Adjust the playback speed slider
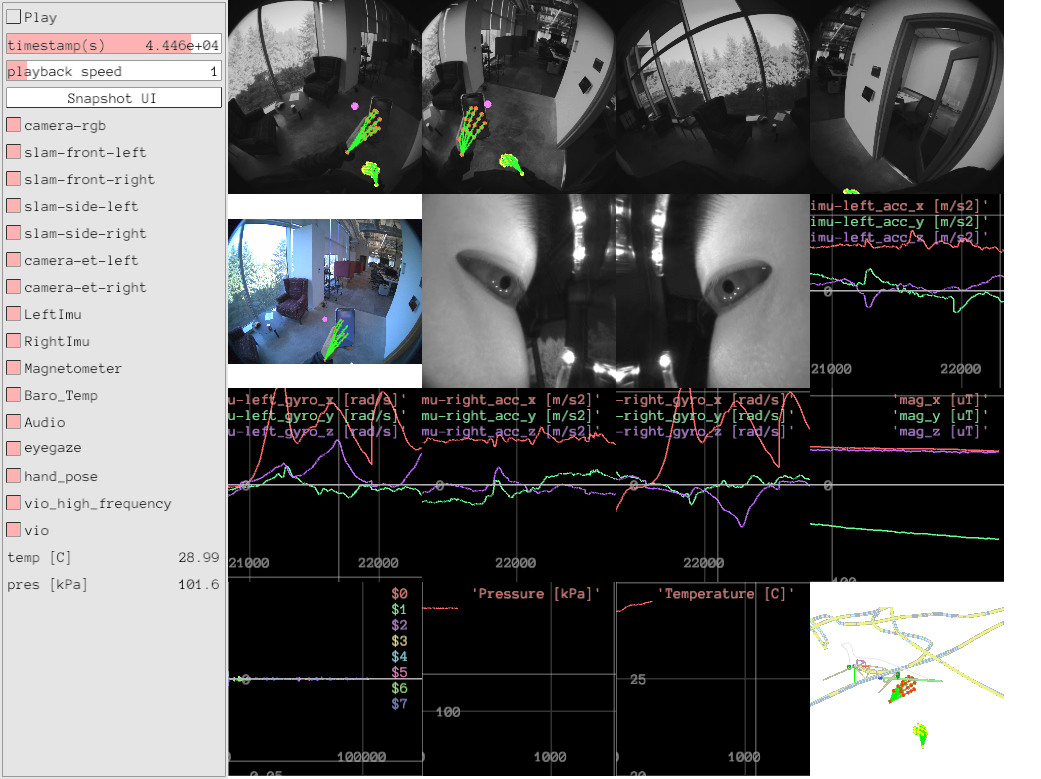This screenshot has height=779, width=1041. coord(113,71)
